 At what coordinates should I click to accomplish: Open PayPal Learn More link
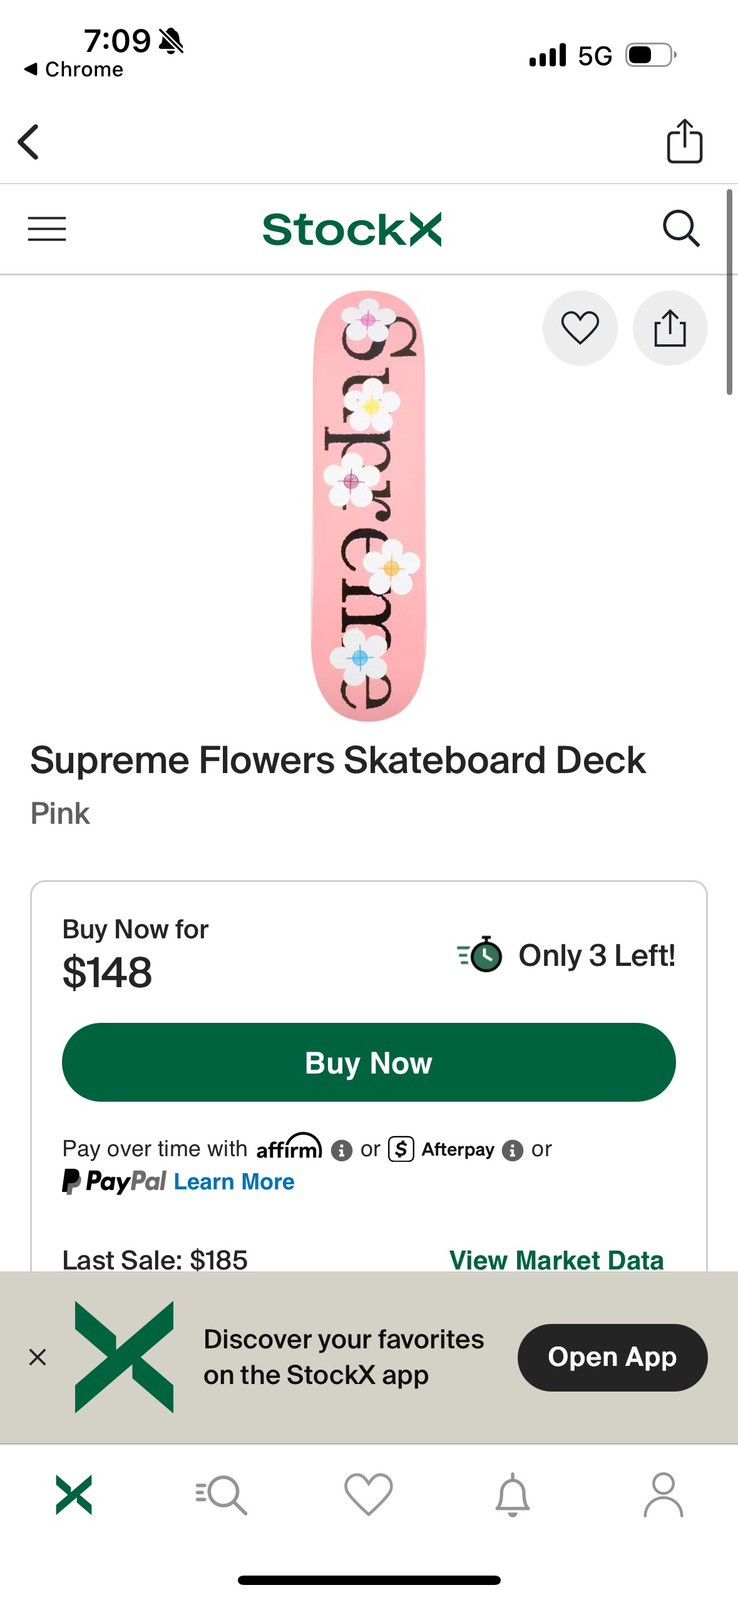tap(234, 1182)
